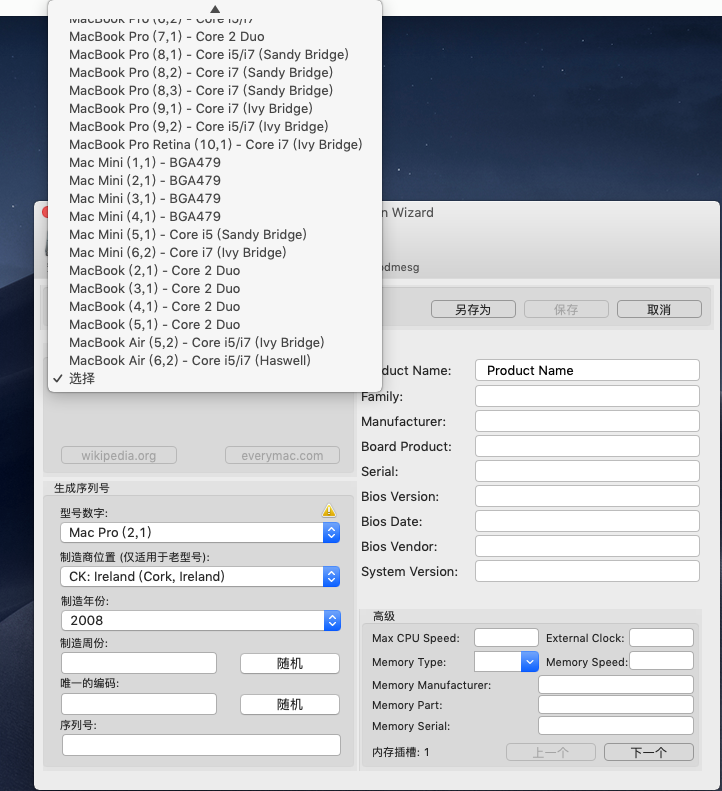The image size is (722, 791).
Task: Click the yellow warning triangle icon
Action: point(329,511)
